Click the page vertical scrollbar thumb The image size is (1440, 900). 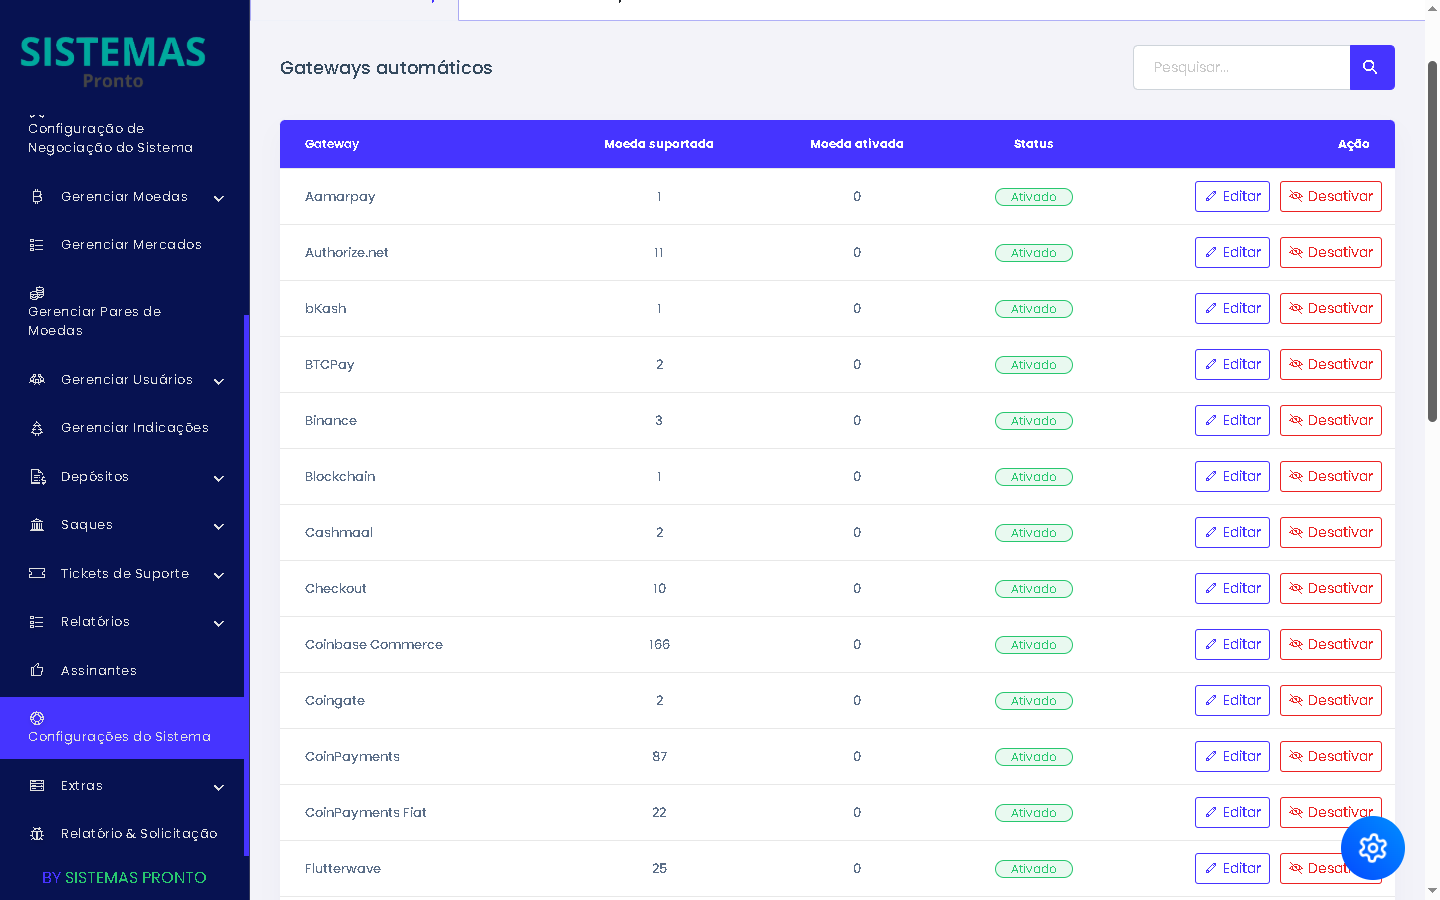pyautogui.click(x=1432, y=240)
